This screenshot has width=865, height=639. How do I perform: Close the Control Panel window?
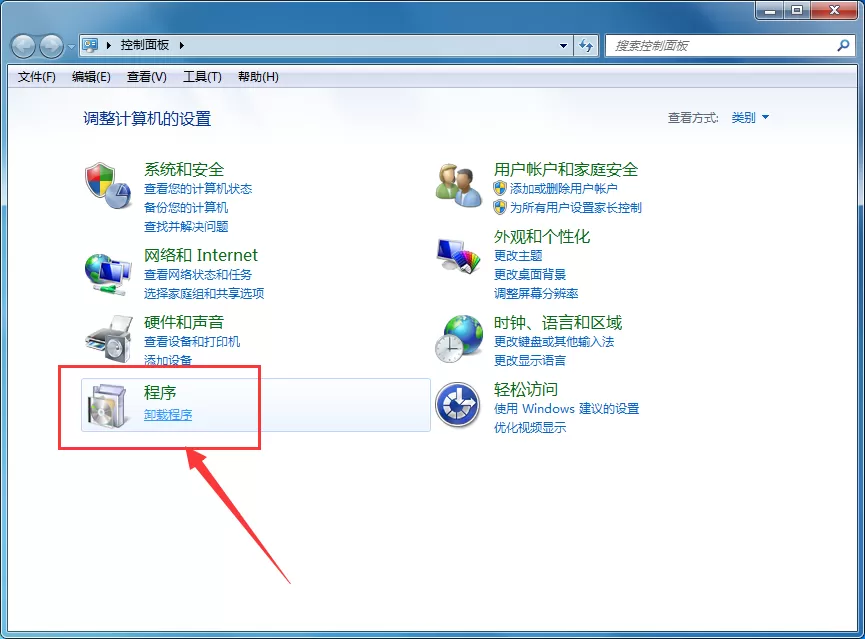point(834,10)
